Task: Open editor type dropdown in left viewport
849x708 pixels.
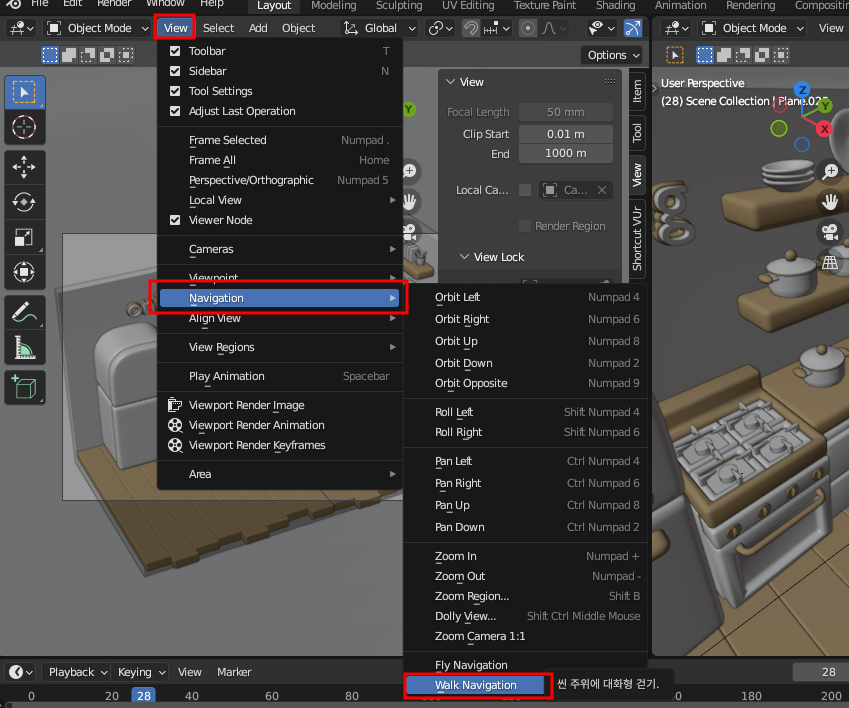Action: pos(22,28)
